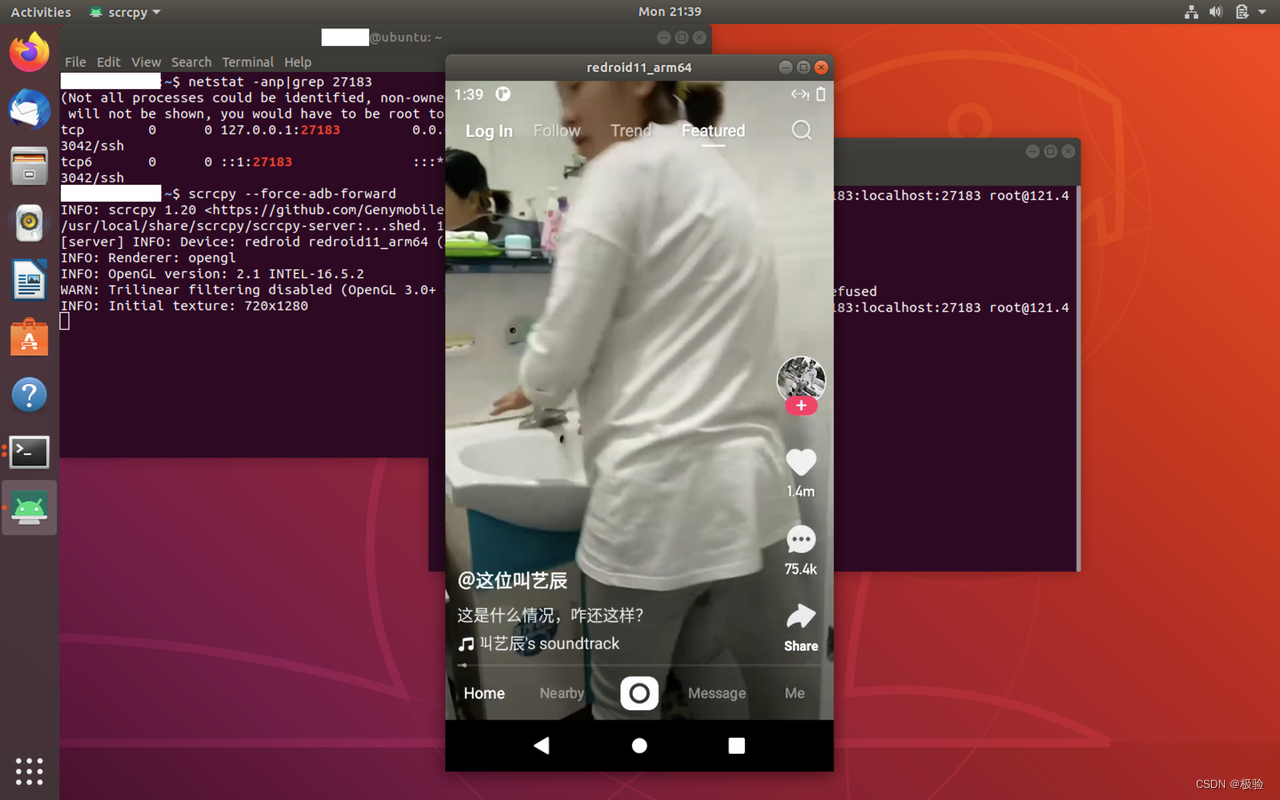Image resolution: width=1280 pixels, height=800 pixels.
Task: Click the 75.4k comments count
Action: (x=801, y=569)
